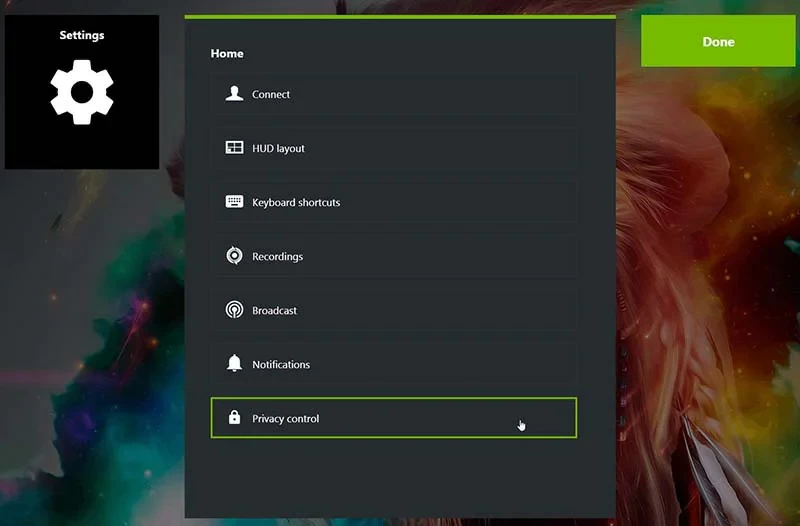This screenshot has width=800, height=526.
Task: Go to the Recordings text label
Action: coord(277,256)
